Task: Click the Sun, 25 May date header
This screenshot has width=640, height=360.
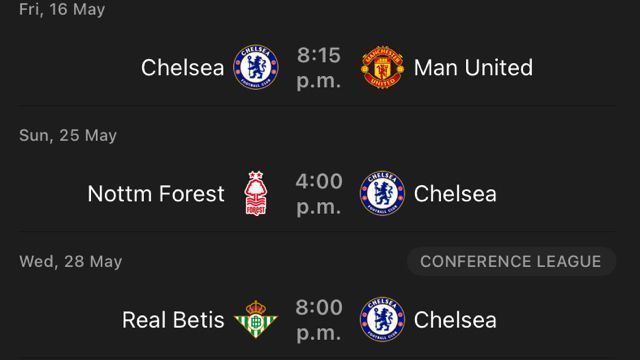Action: (x=68, y=136)
